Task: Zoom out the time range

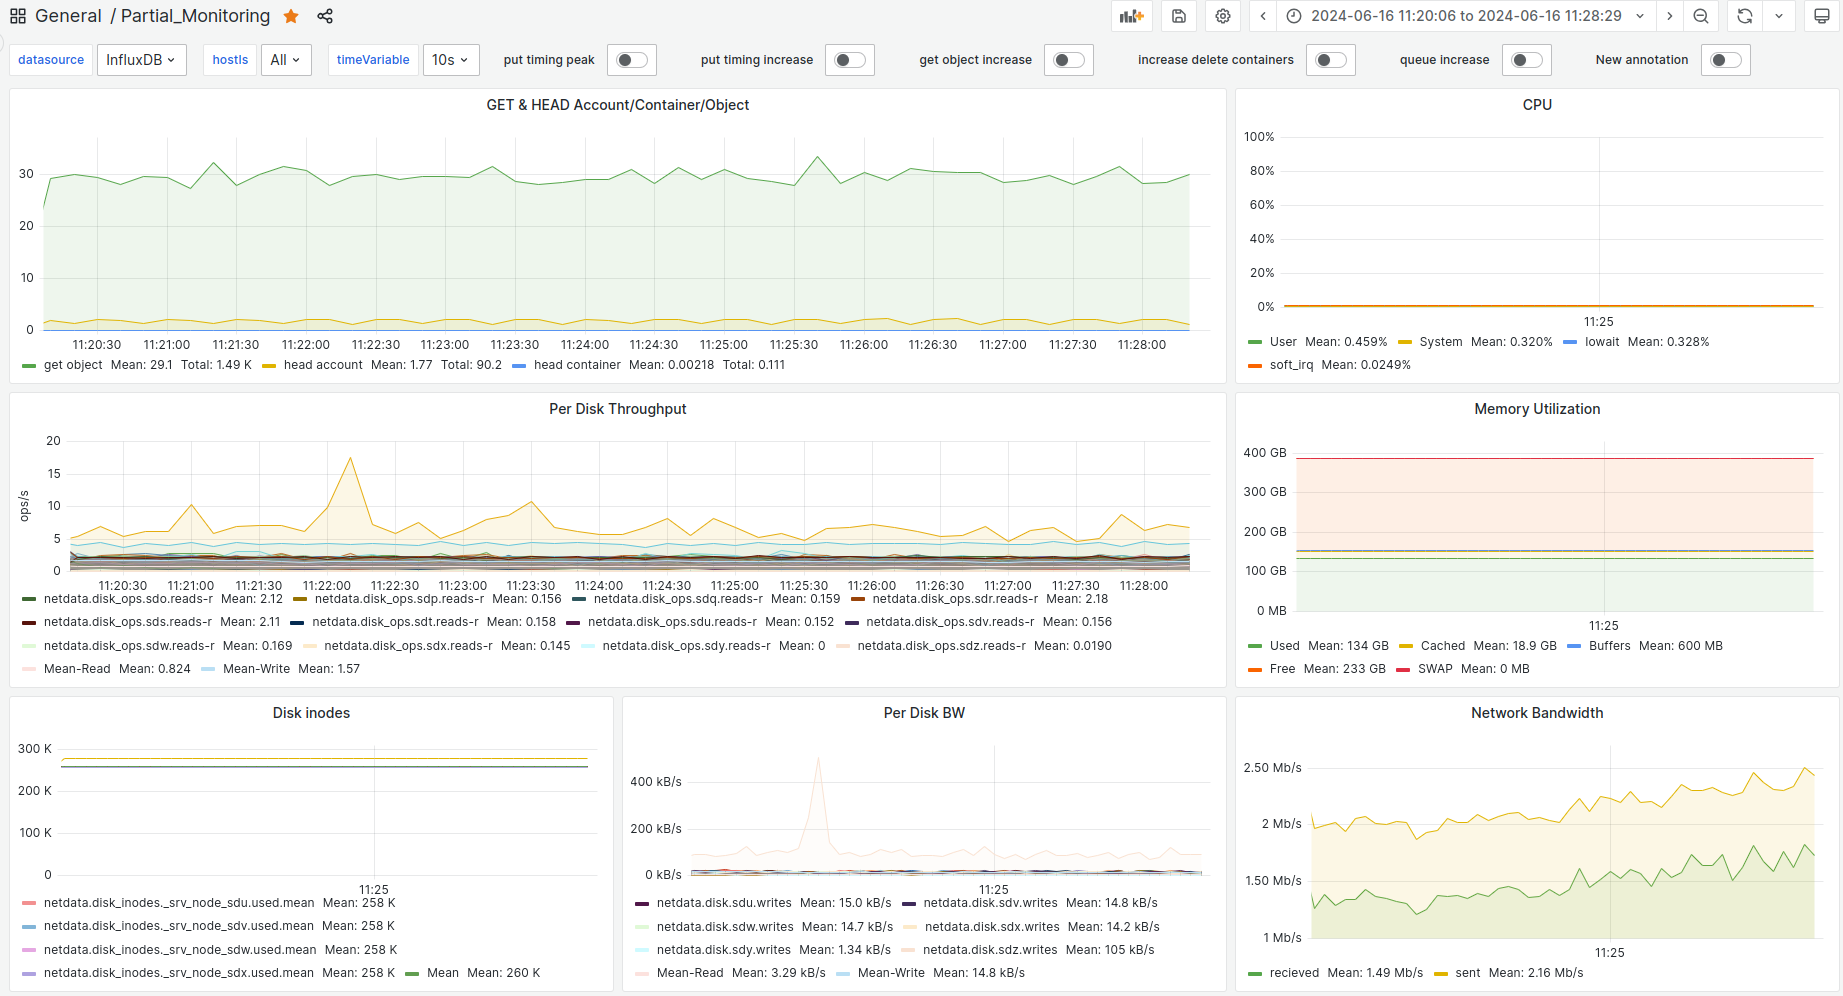Action: (x=1700, y=16)
